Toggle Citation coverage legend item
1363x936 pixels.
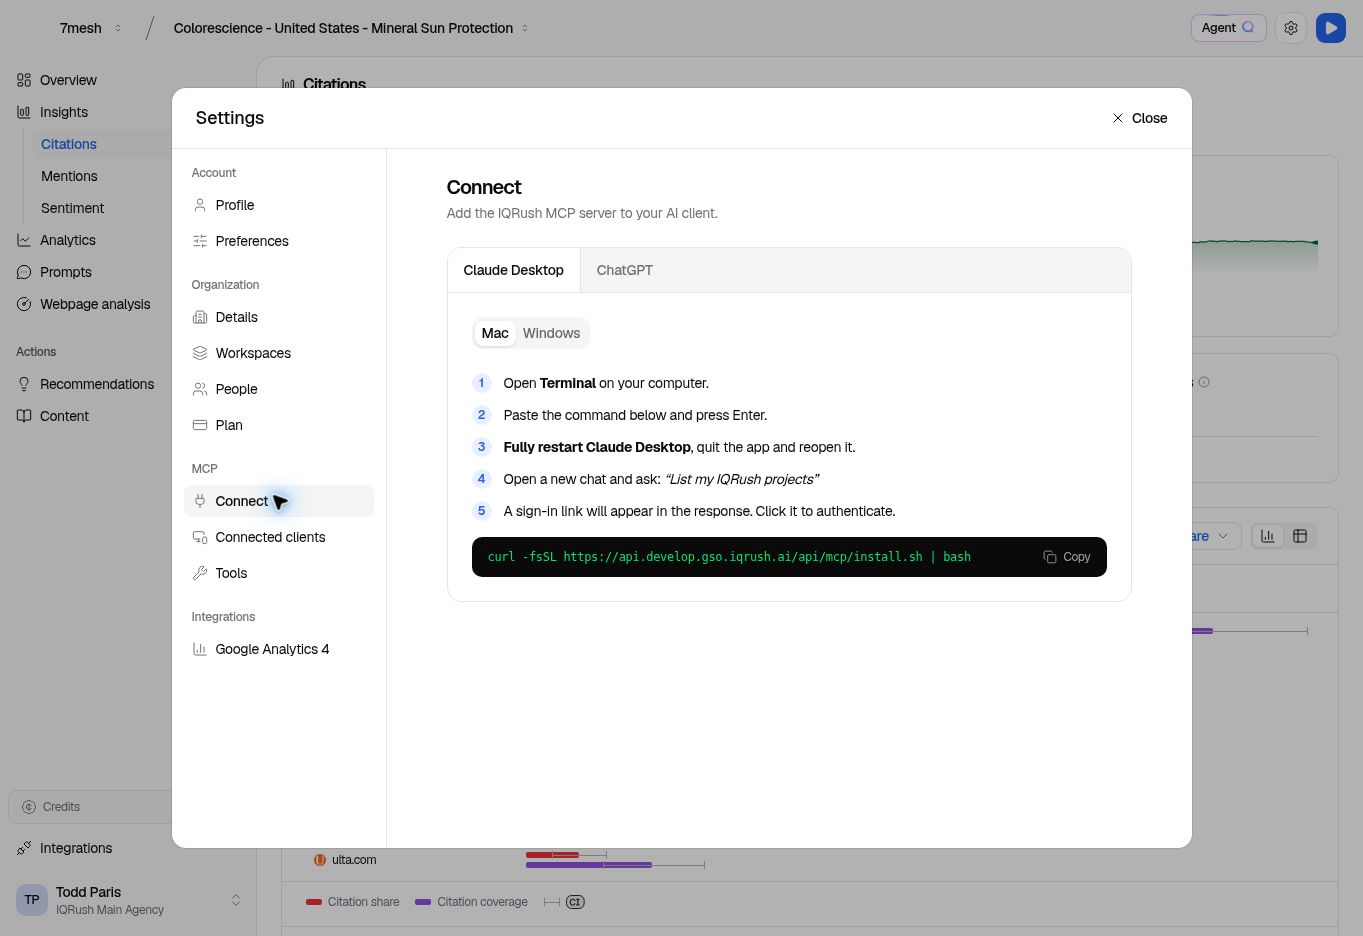[x=471, y=902]
